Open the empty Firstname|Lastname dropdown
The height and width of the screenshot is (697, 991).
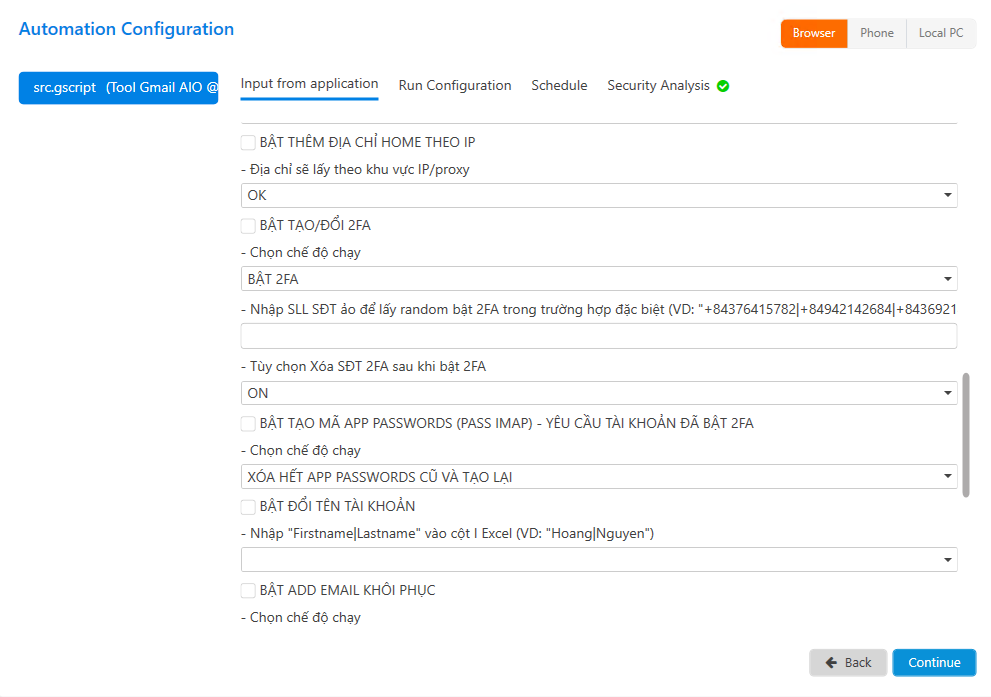pos(598,560)
